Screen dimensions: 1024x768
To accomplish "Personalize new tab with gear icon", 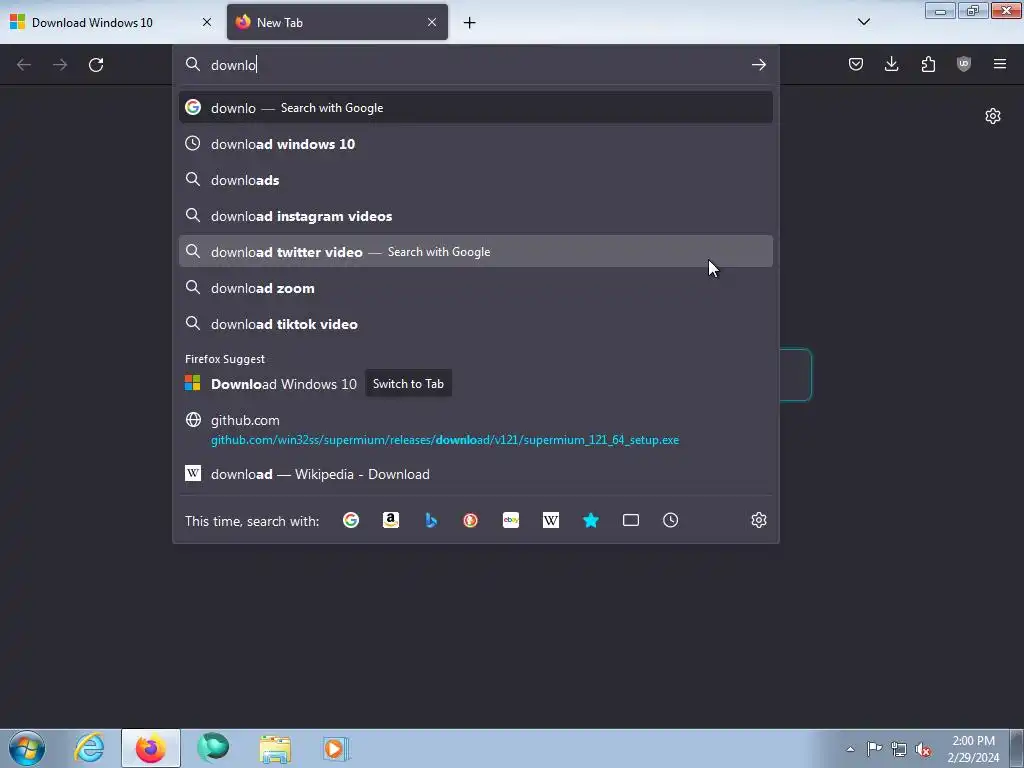I will tap(993, 116).
